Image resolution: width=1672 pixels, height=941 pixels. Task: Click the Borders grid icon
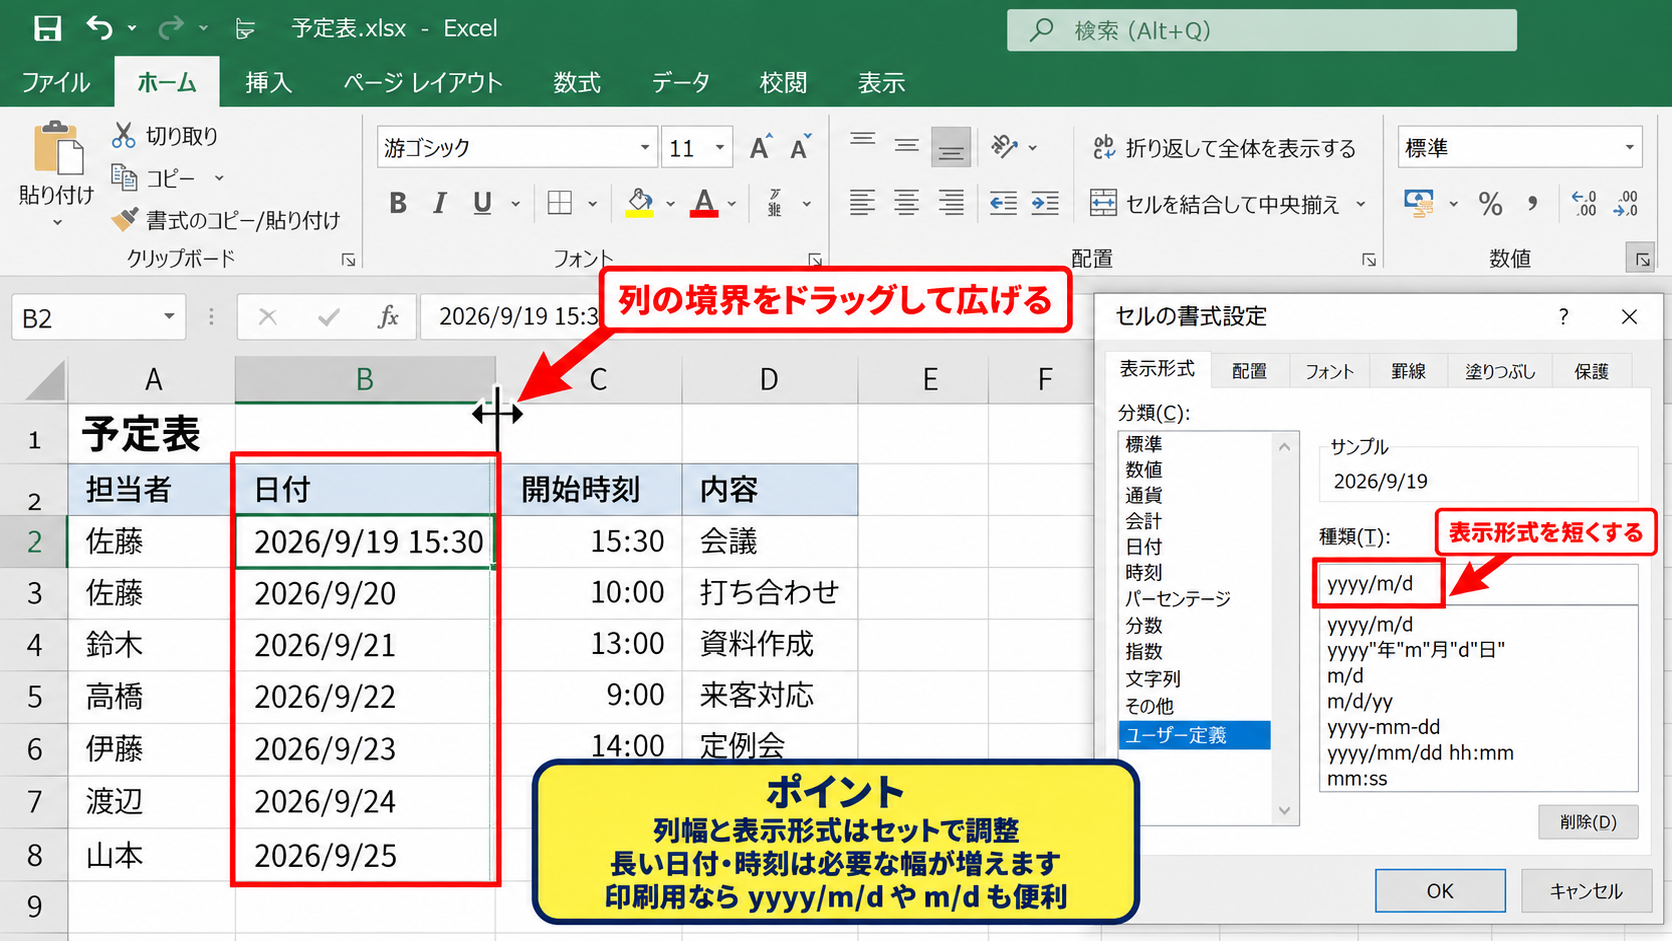tap(560, 203)
